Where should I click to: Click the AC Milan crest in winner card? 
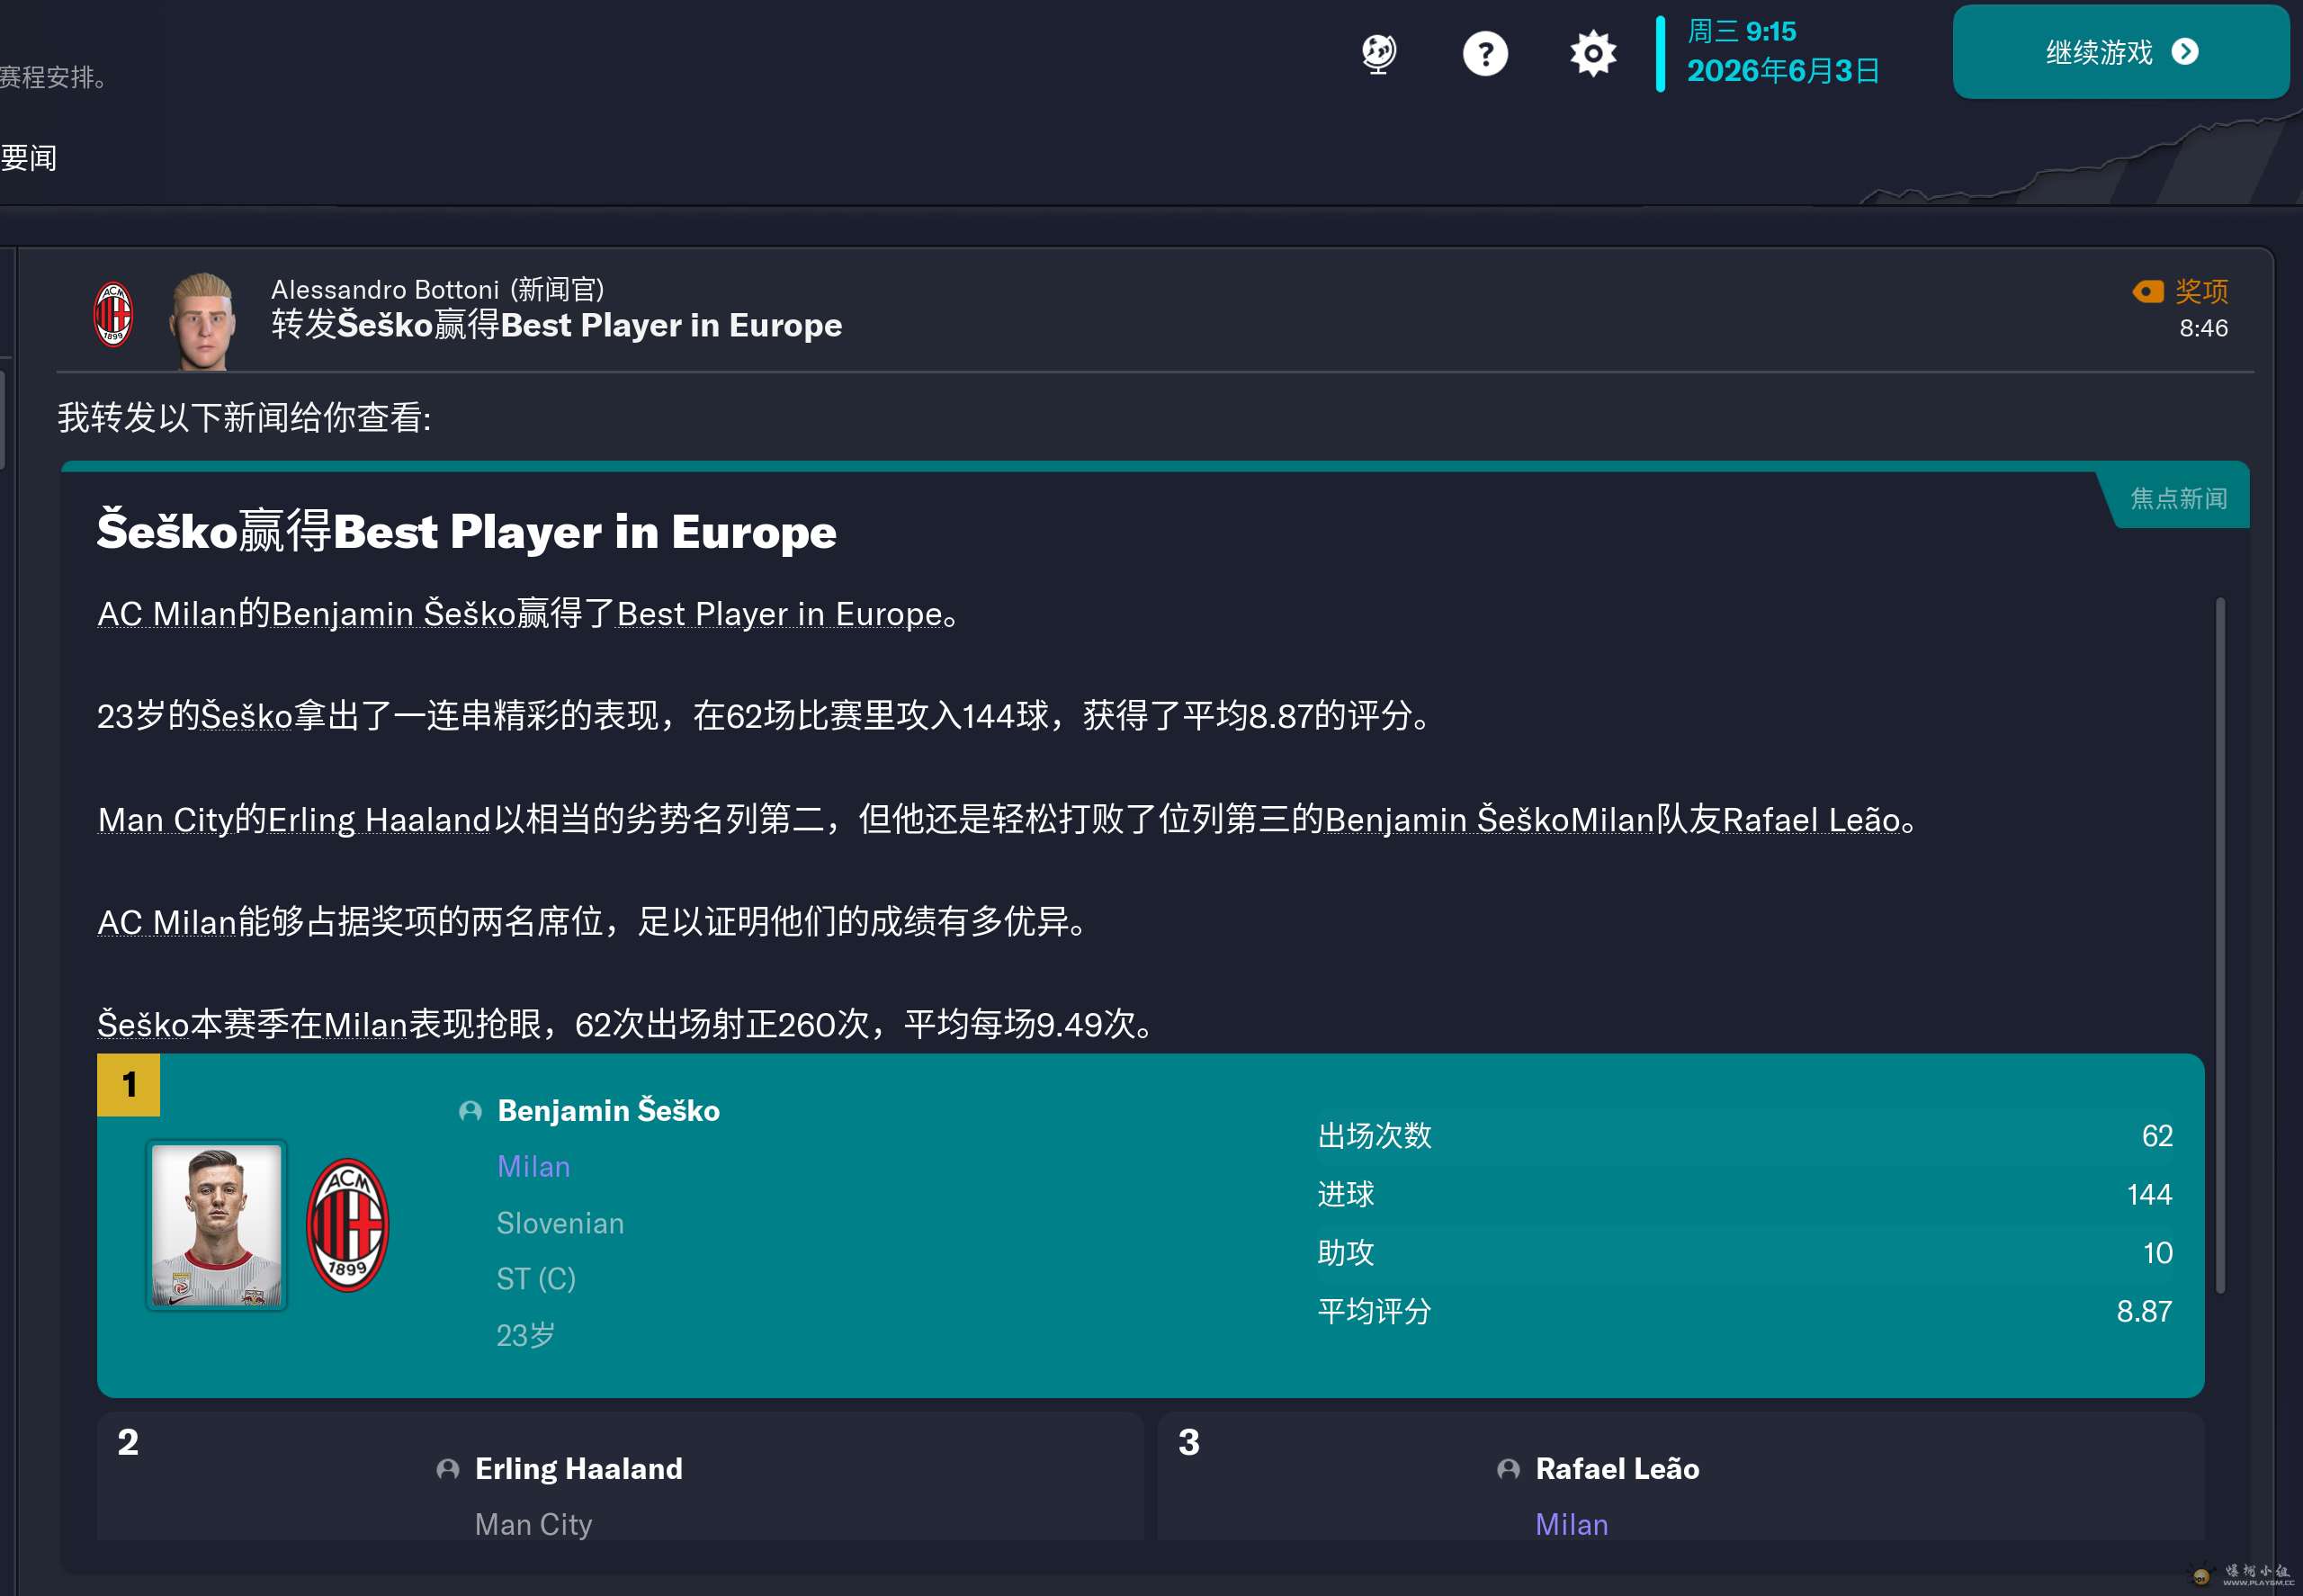pyautogui.click(x=347, y=1225)
